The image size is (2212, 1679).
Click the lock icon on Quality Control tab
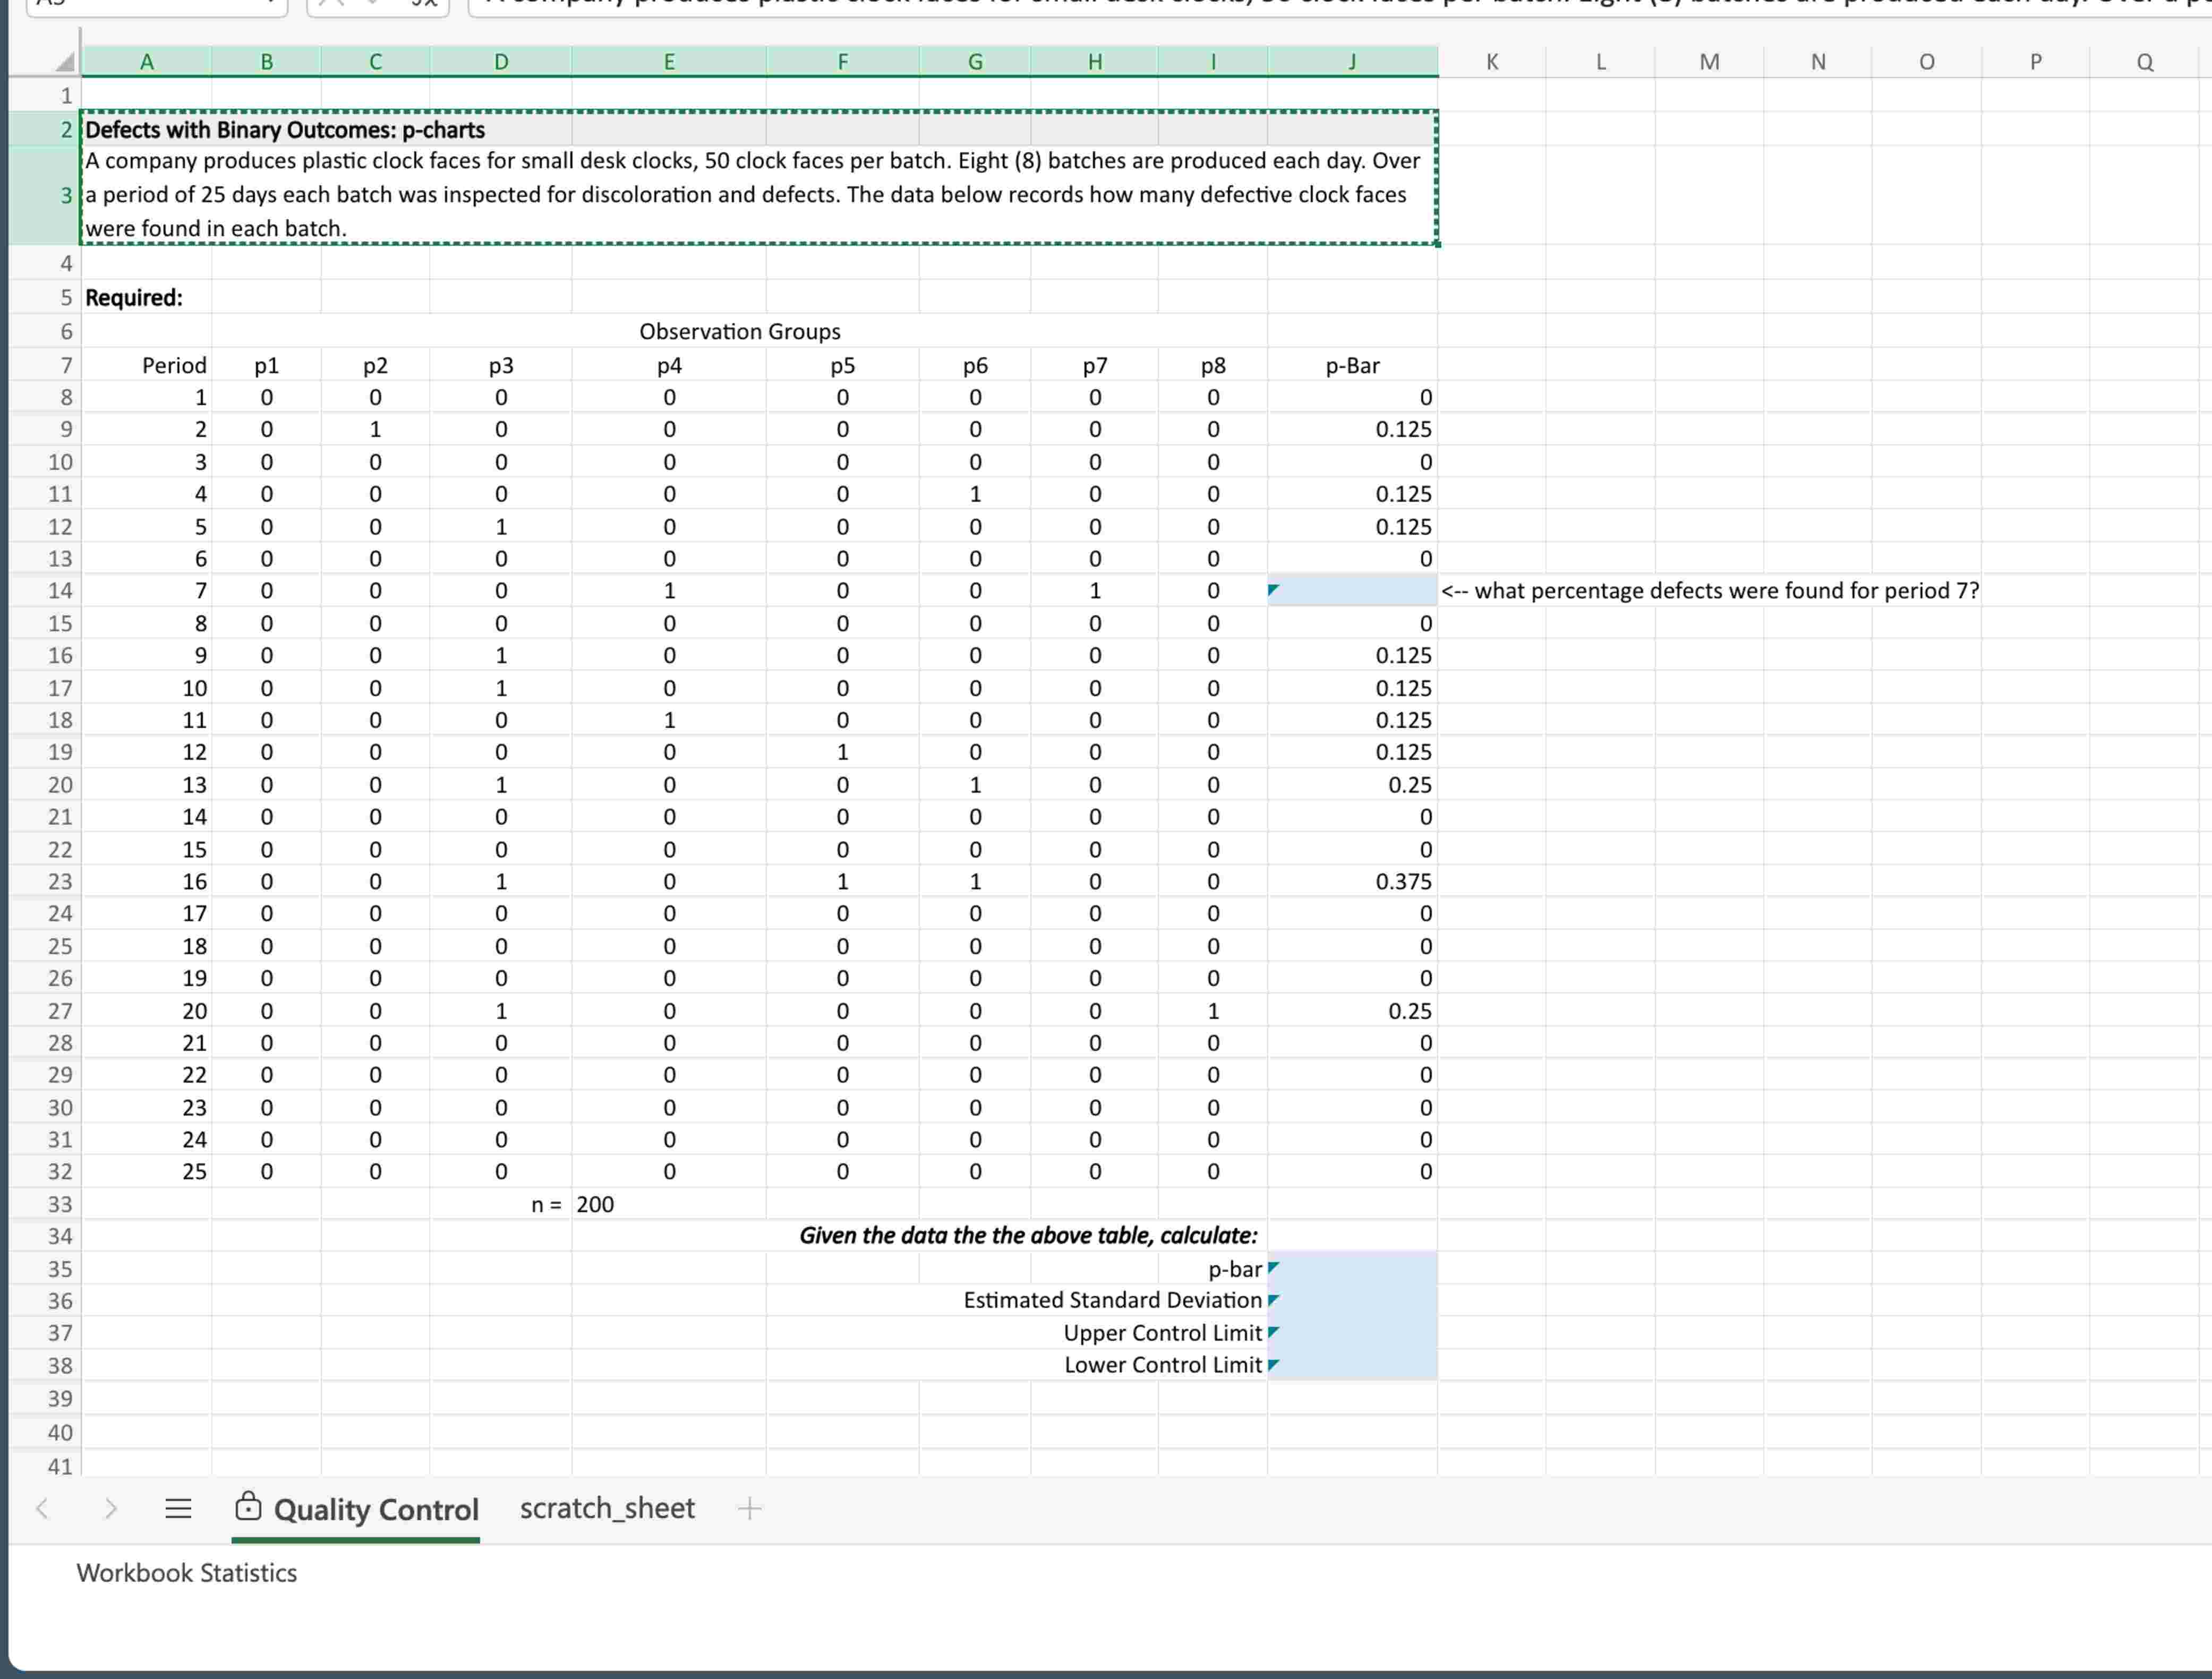point(248,1507)
